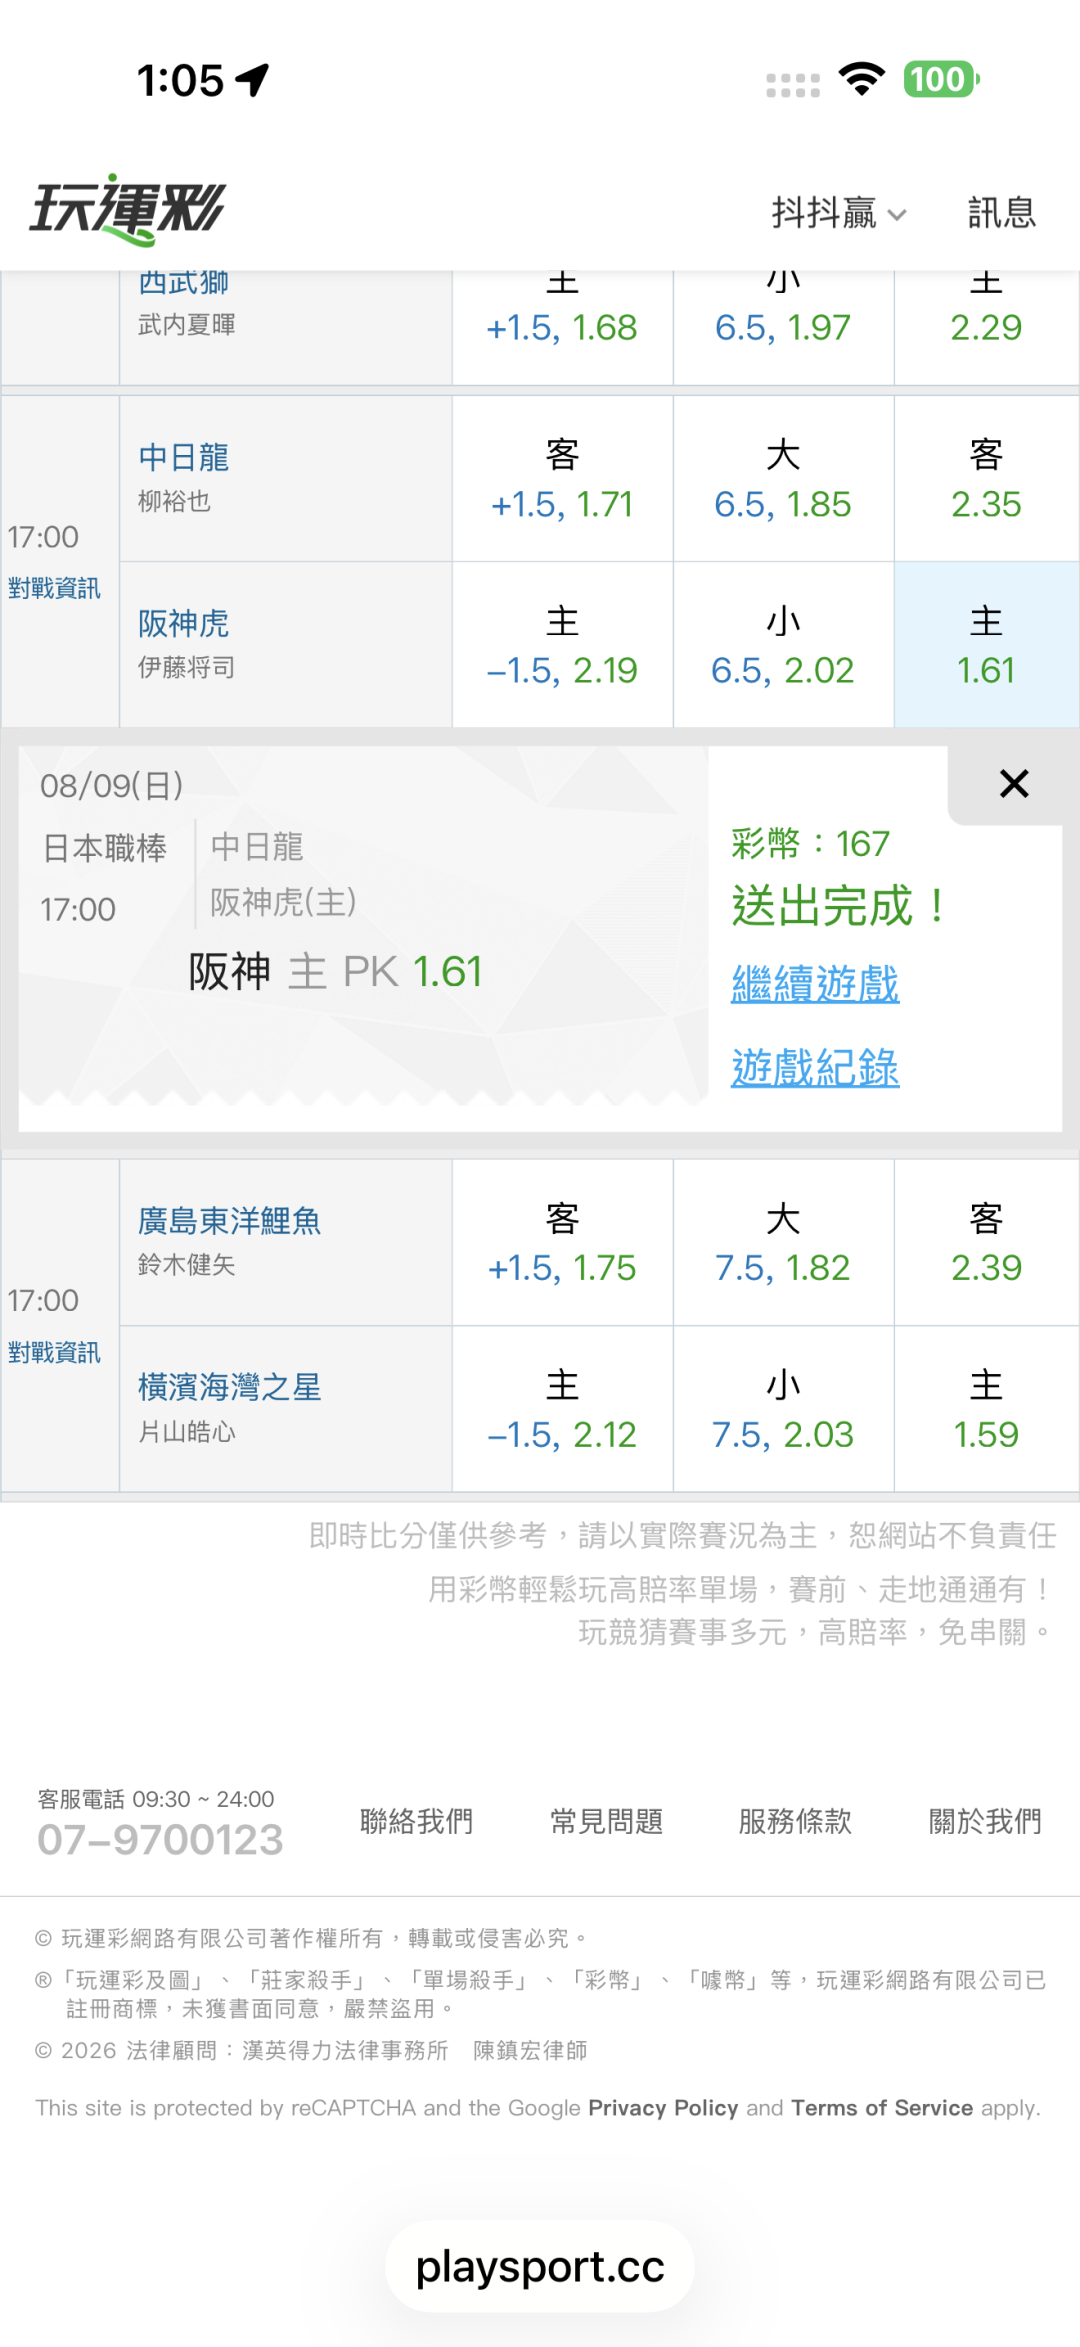
Task: Pick 中日龍 spread +1.5, 1.71
Action: click(x=562, y=479)
